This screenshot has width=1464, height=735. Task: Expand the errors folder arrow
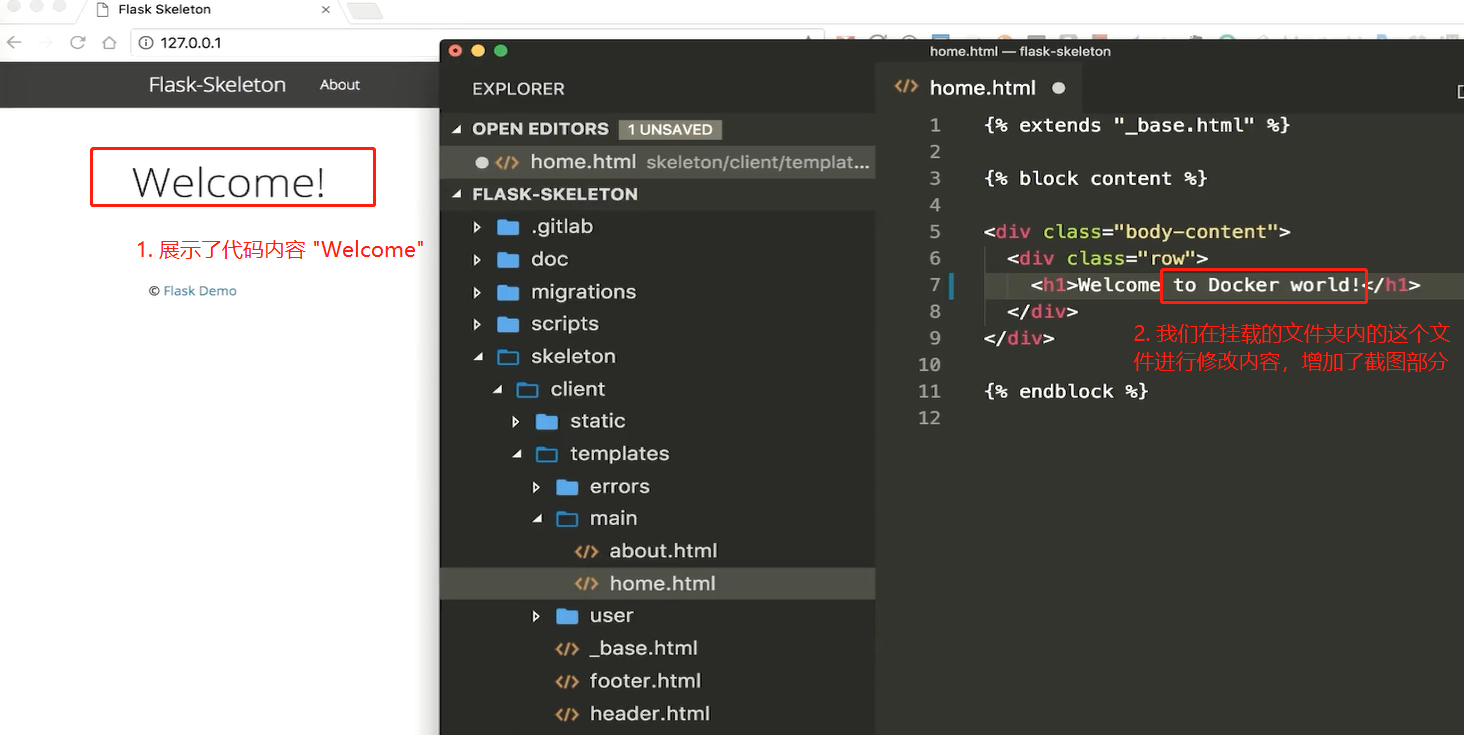[x=537, y=487]
